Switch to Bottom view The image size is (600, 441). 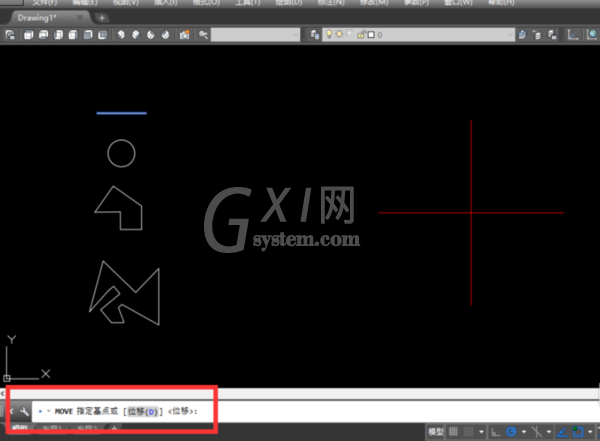click(44, 35)
